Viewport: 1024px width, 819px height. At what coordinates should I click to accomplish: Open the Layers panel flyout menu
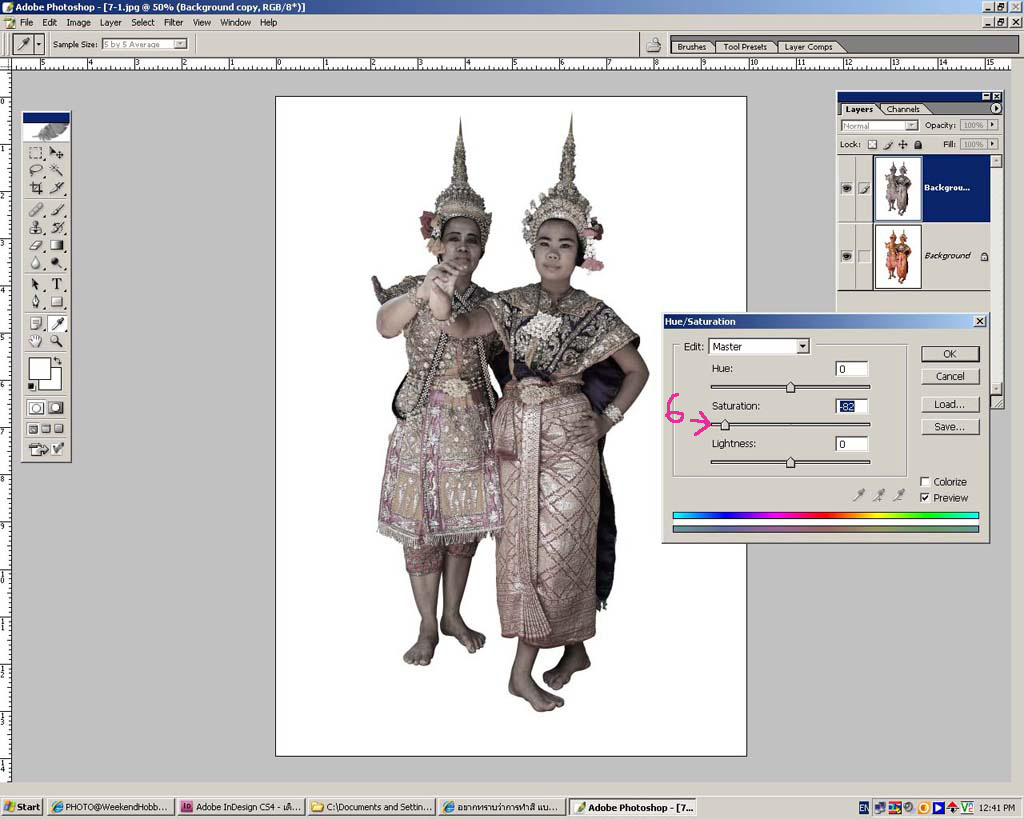pos(996,108)
